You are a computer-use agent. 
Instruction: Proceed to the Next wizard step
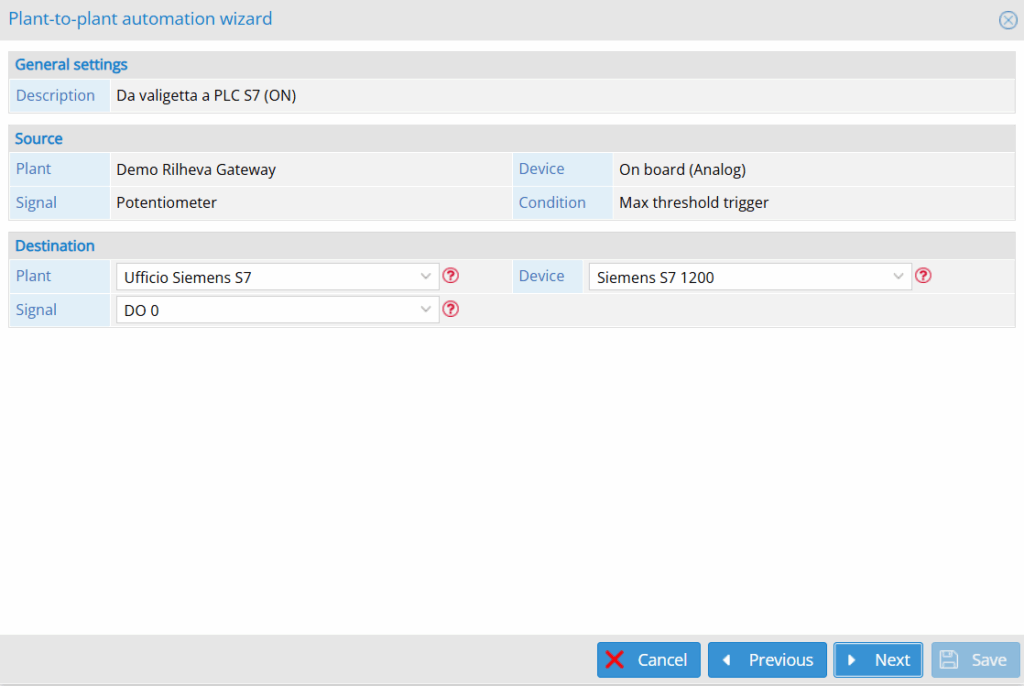click(878, 660)
